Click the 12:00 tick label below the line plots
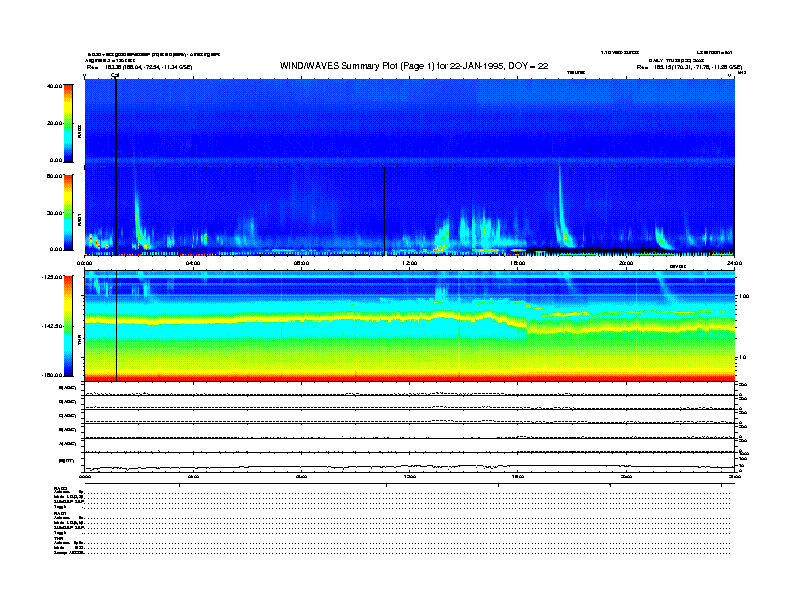792x612 pixels. coord(409,476)
